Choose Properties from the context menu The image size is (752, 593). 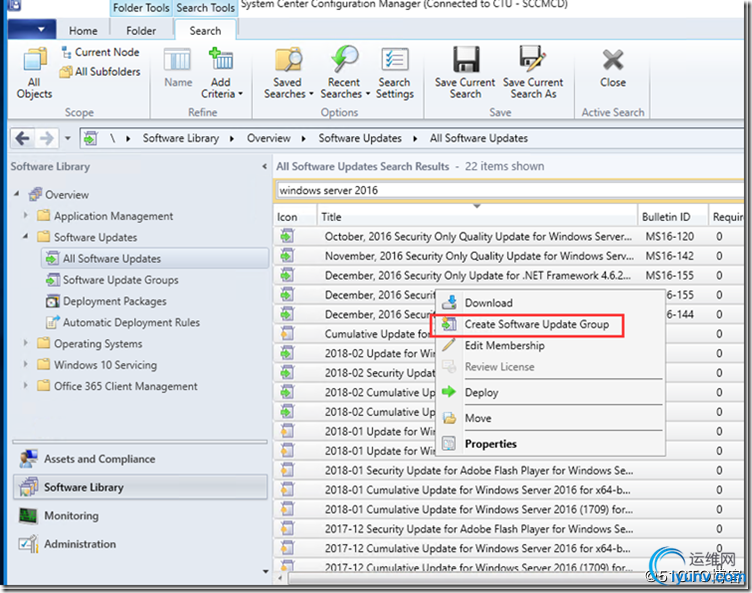[550, 444]
